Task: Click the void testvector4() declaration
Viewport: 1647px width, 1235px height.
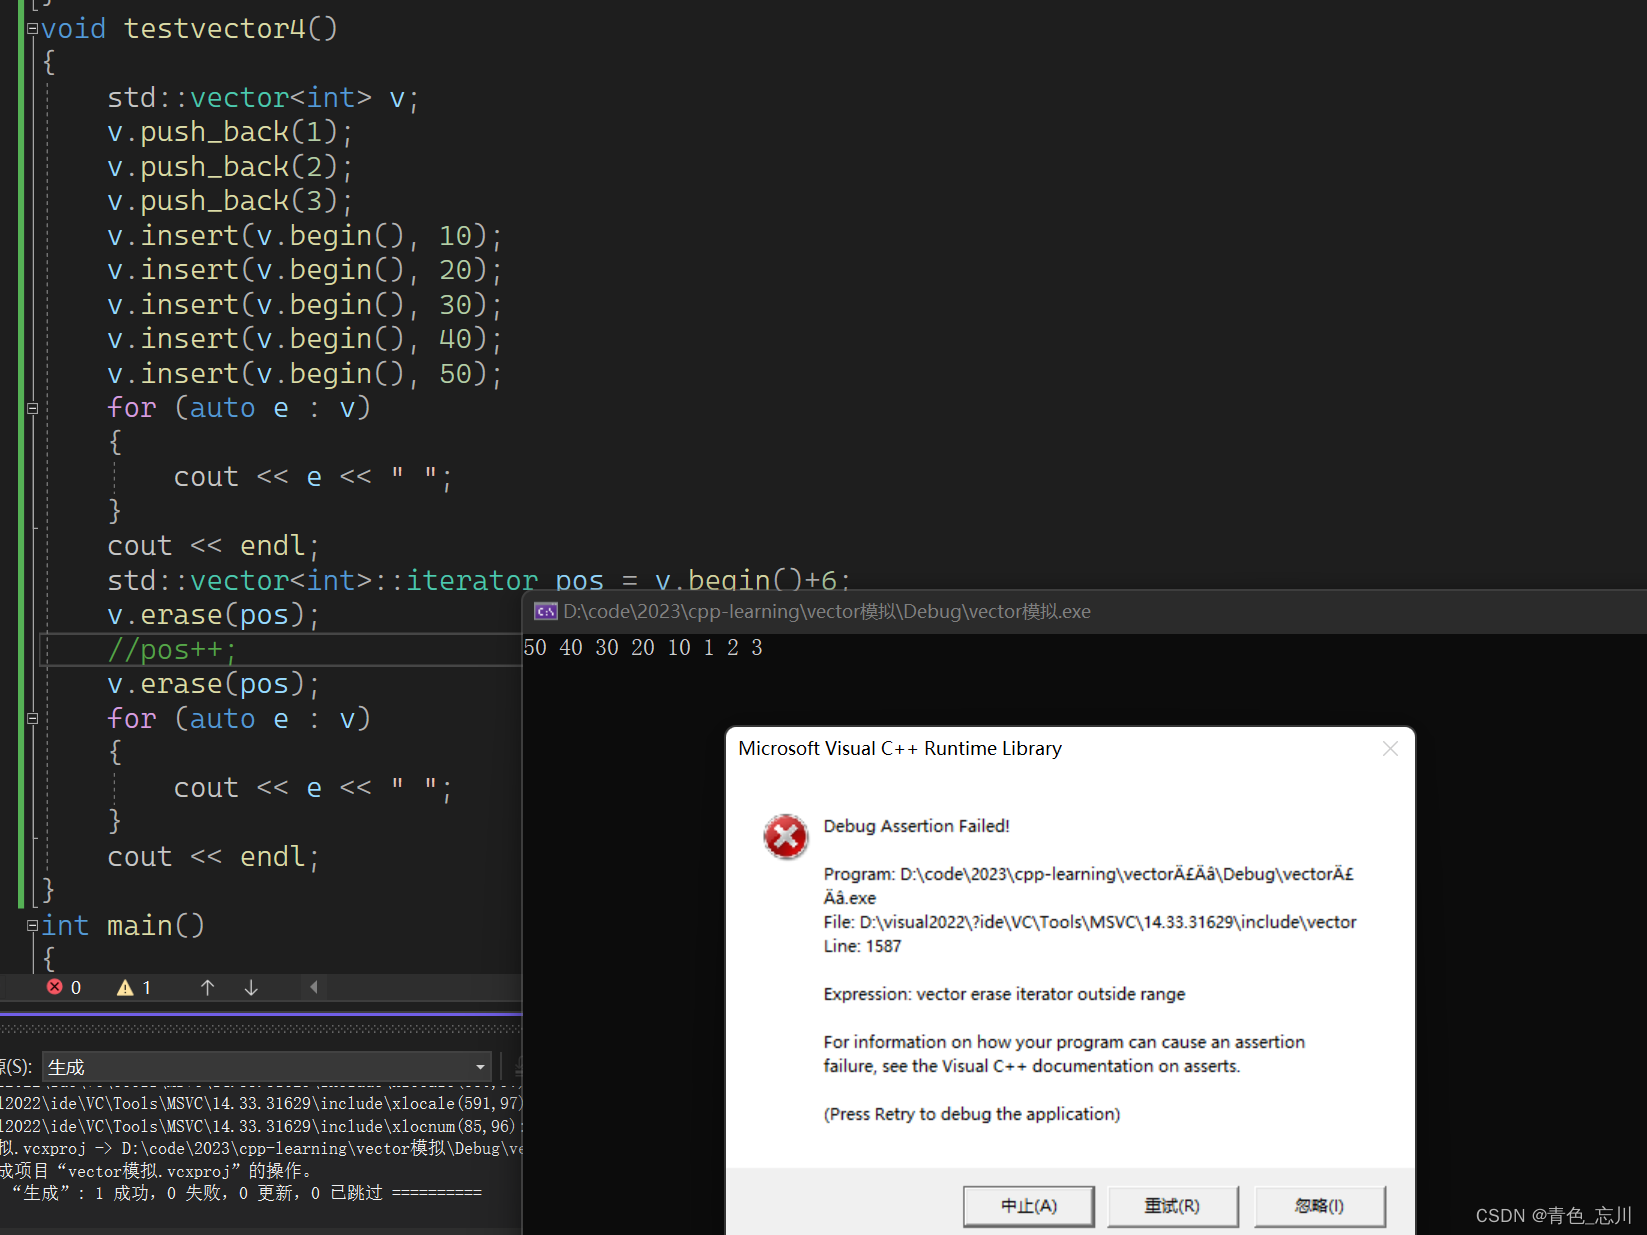Action: click(x=189, y=29)
